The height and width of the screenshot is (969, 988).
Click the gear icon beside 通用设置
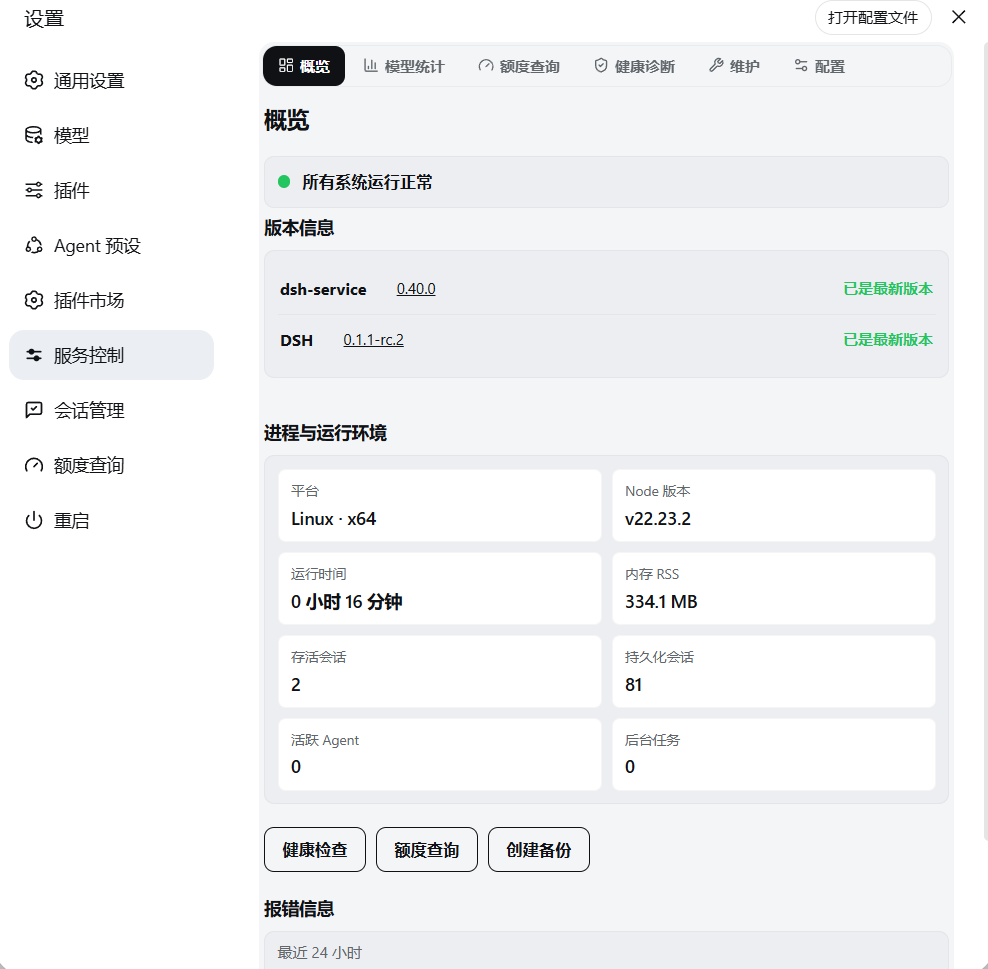point(34,81)
